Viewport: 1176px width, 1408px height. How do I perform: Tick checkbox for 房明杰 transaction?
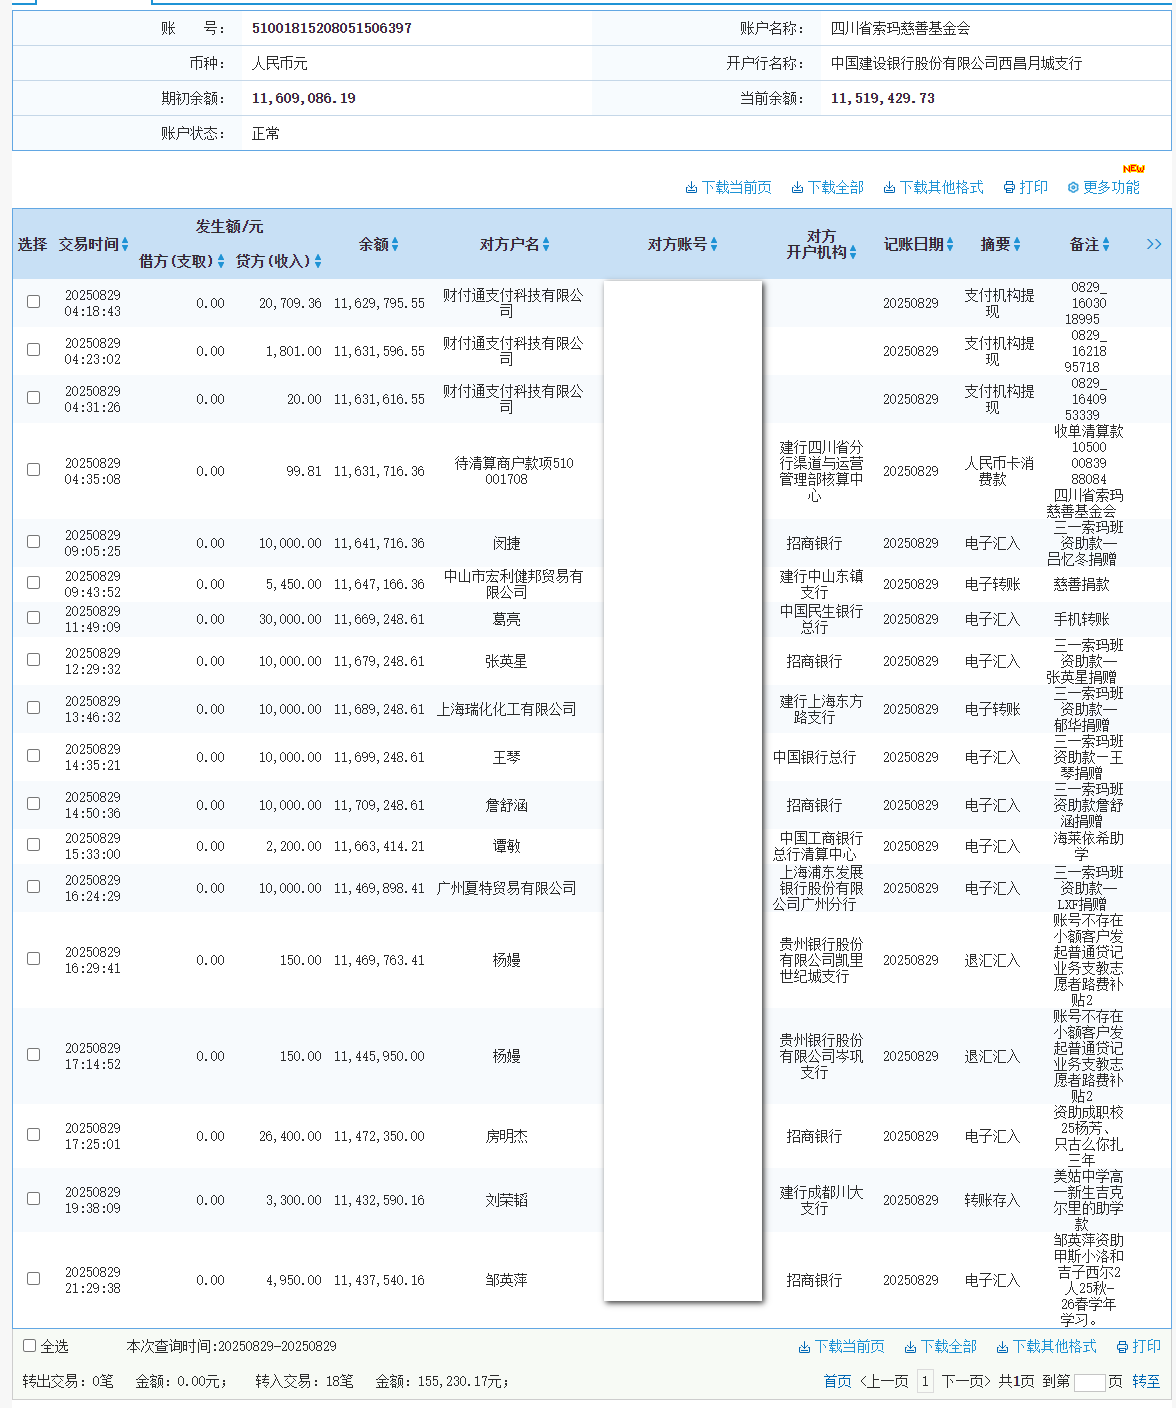(x=34, y=1135)
